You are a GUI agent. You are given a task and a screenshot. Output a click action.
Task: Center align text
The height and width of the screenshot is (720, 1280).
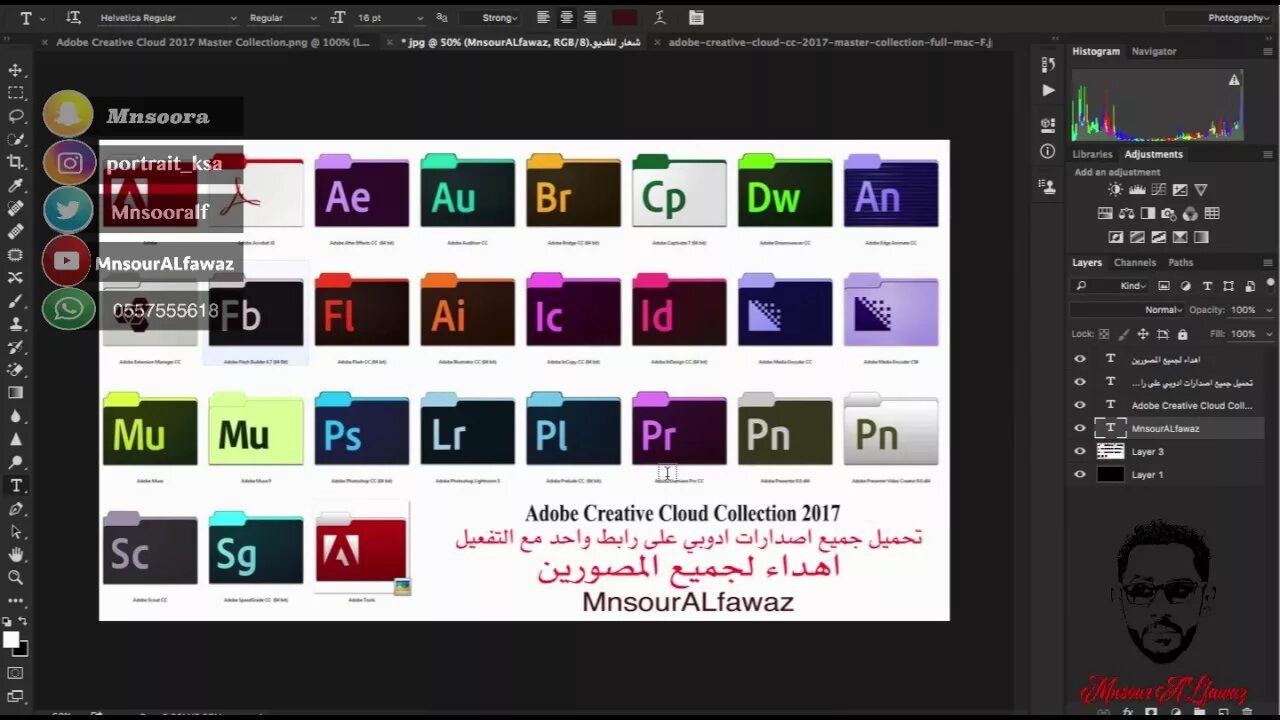[567, 18]
